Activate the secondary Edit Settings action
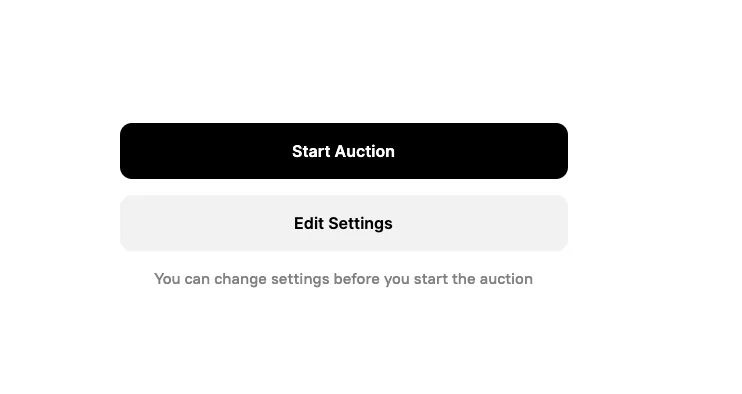This screenshot has height=394, width=742. click(x=344, y=223)
